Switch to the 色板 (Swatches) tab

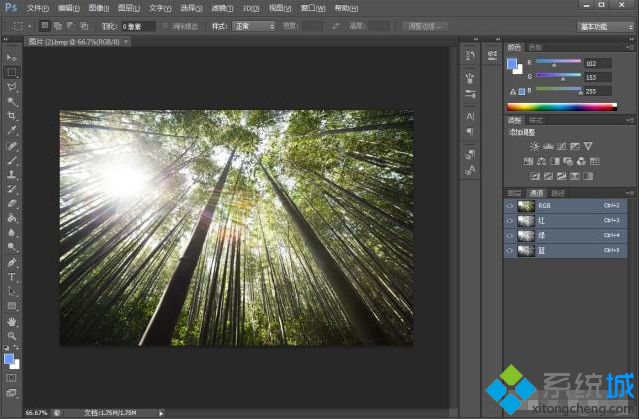coord(535,47)
